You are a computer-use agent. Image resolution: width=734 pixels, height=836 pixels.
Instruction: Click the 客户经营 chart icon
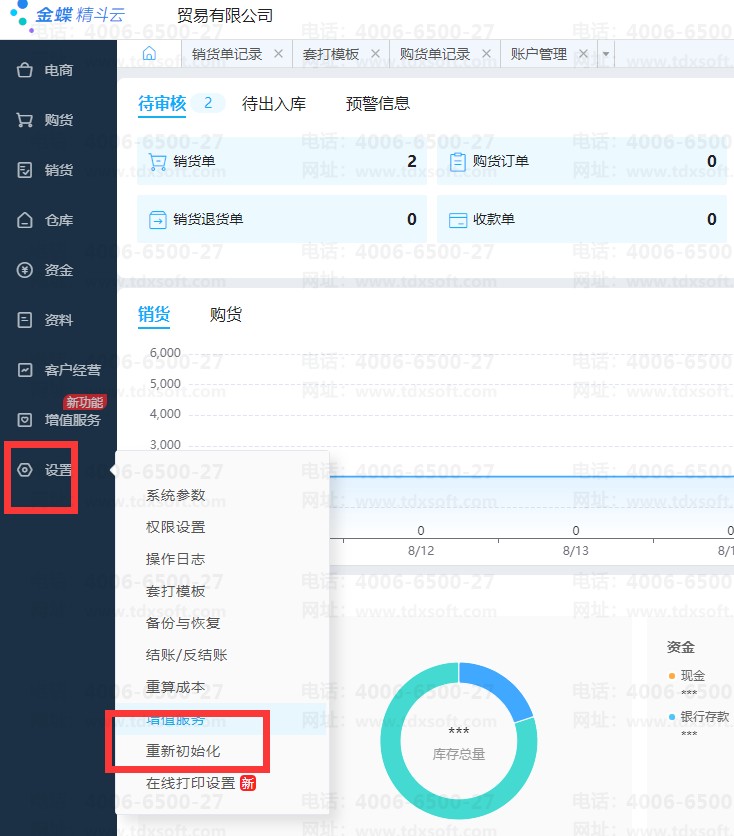coord(25,370)
